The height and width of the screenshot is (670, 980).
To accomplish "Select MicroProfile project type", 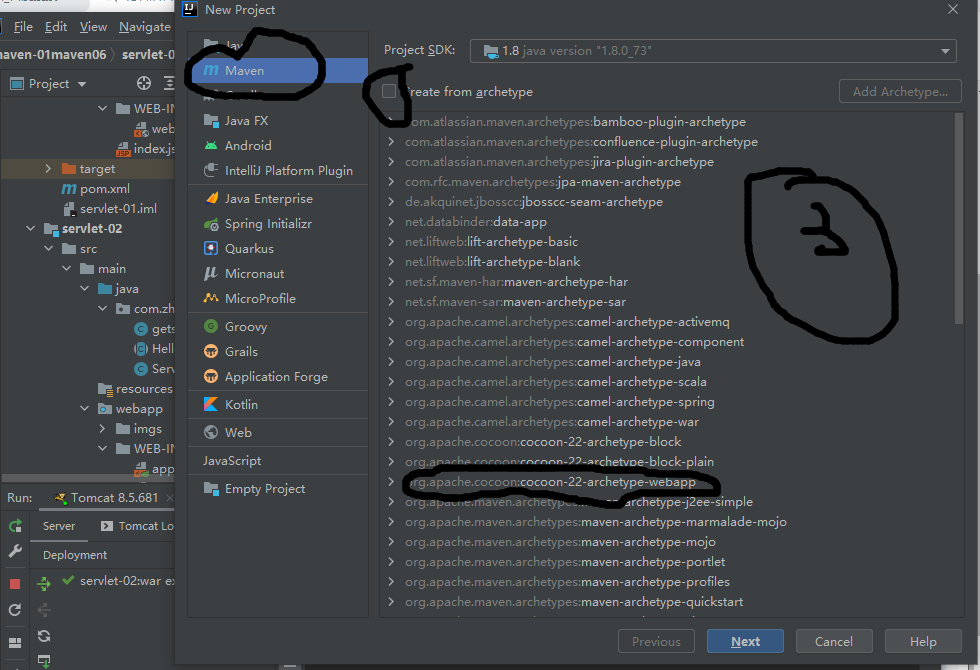I will (278, 299).
